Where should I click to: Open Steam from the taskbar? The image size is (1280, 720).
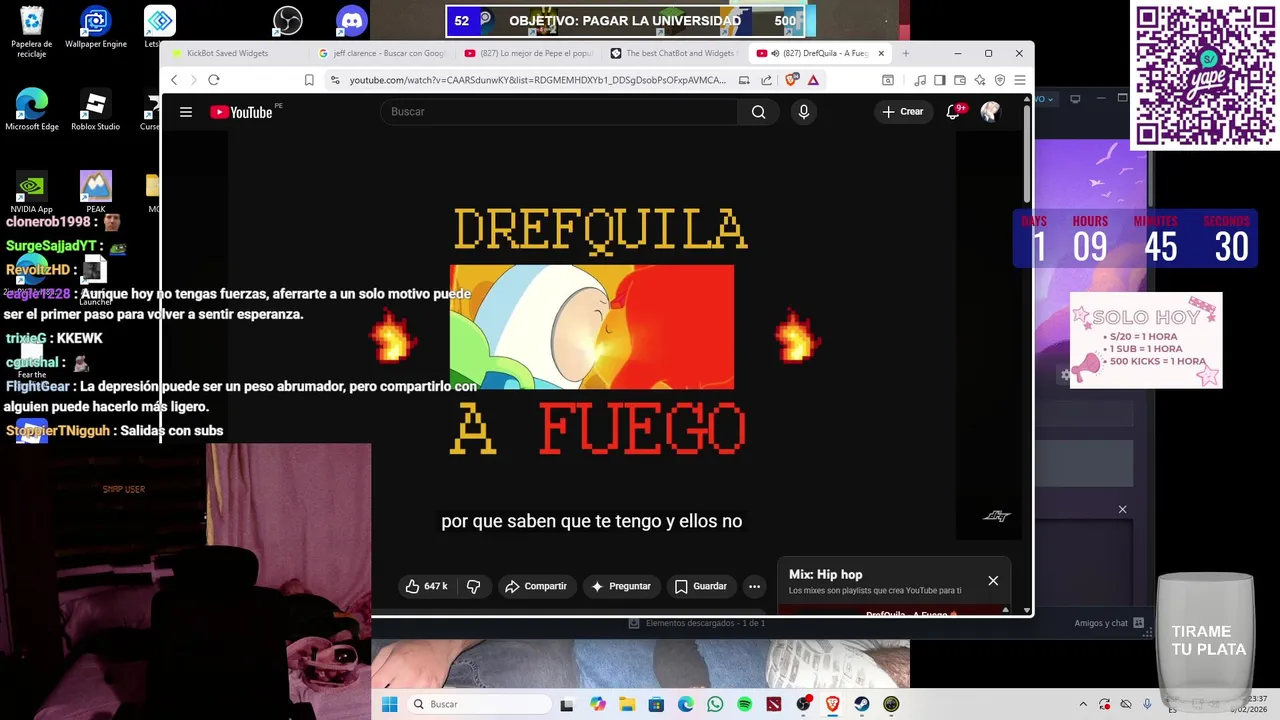[862, 704]
